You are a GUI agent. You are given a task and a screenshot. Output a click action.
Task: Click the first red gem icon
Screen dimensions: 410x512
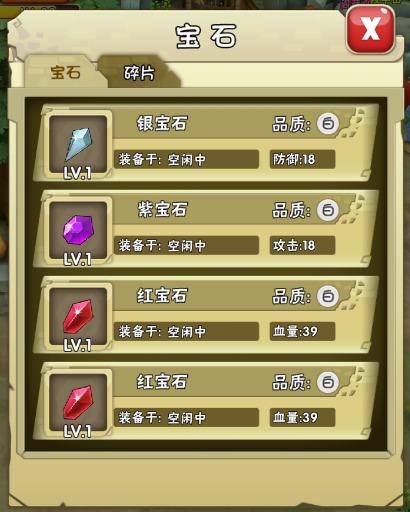(x=78, y=316)
